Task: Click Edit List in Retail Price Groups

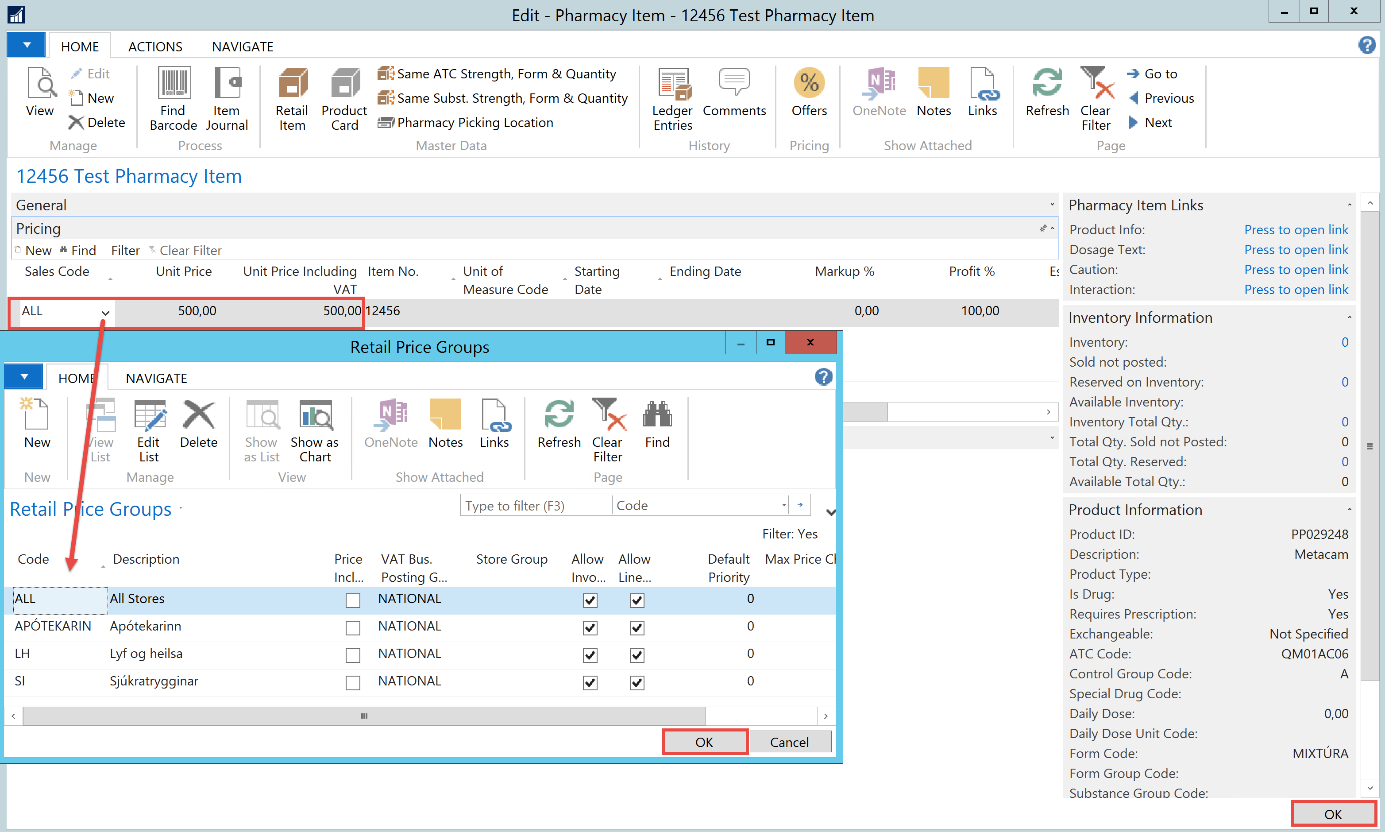Action: point(149,430)
